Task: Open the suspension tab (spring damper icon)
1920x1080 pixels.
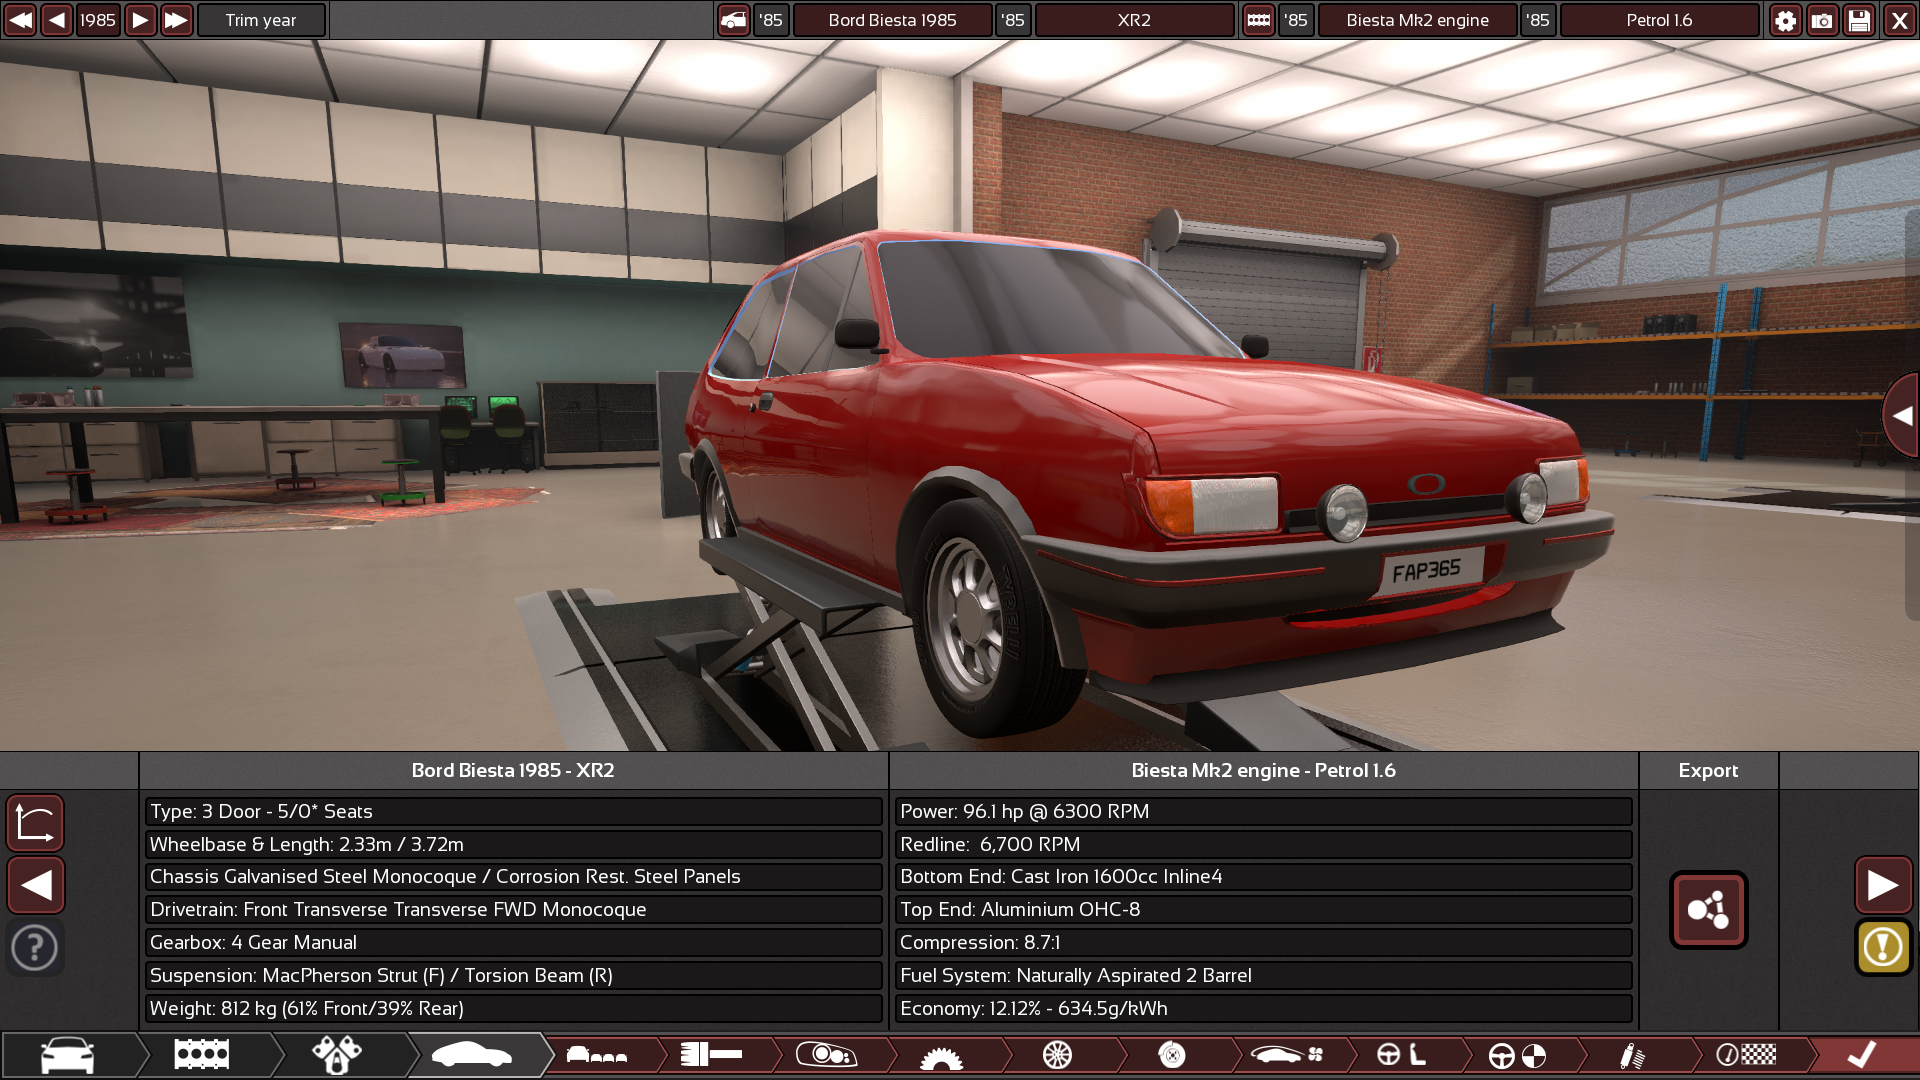Action: 1632,1055
